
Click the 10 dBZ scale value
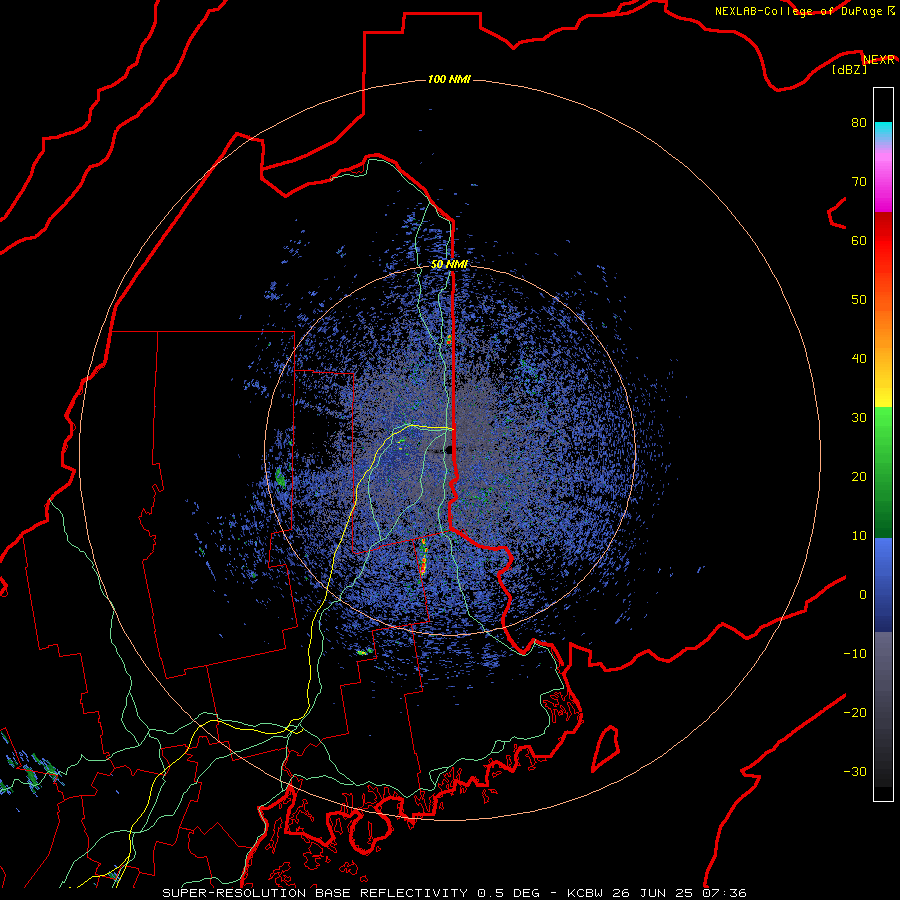[x=859, y=536]
